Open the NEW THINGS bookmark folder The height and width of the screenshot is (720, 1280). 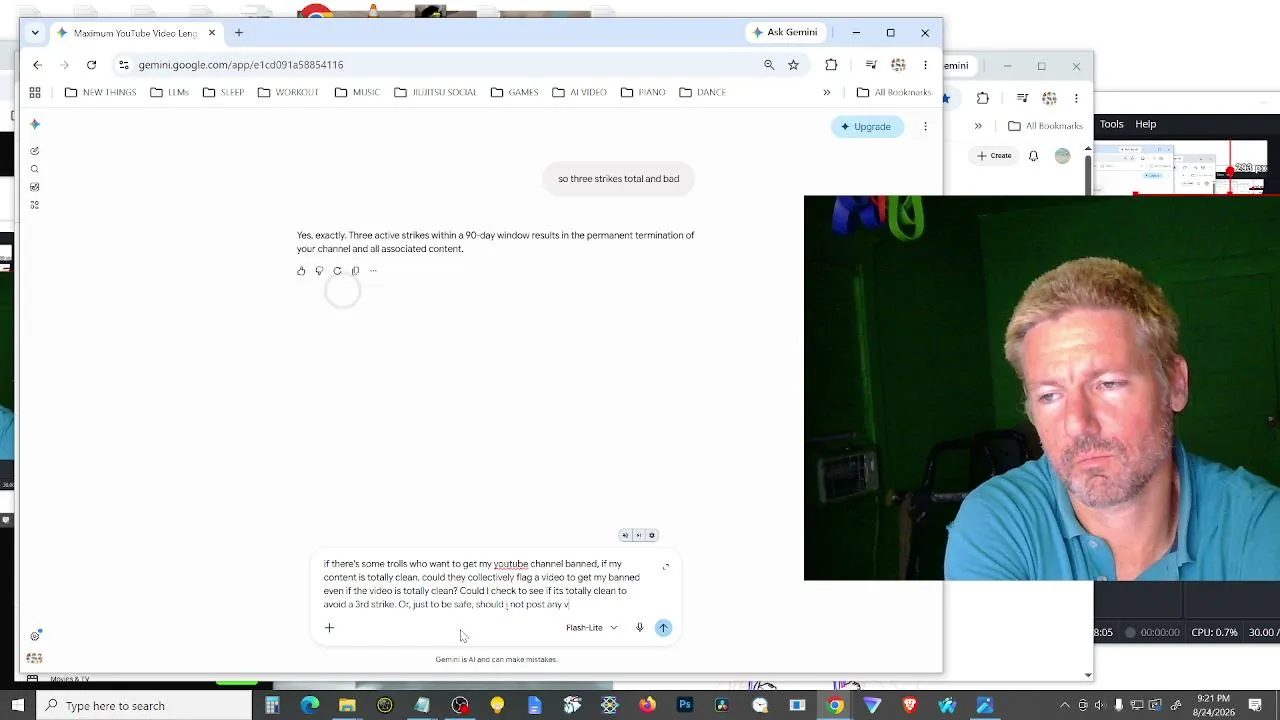[x=100, y=92]
